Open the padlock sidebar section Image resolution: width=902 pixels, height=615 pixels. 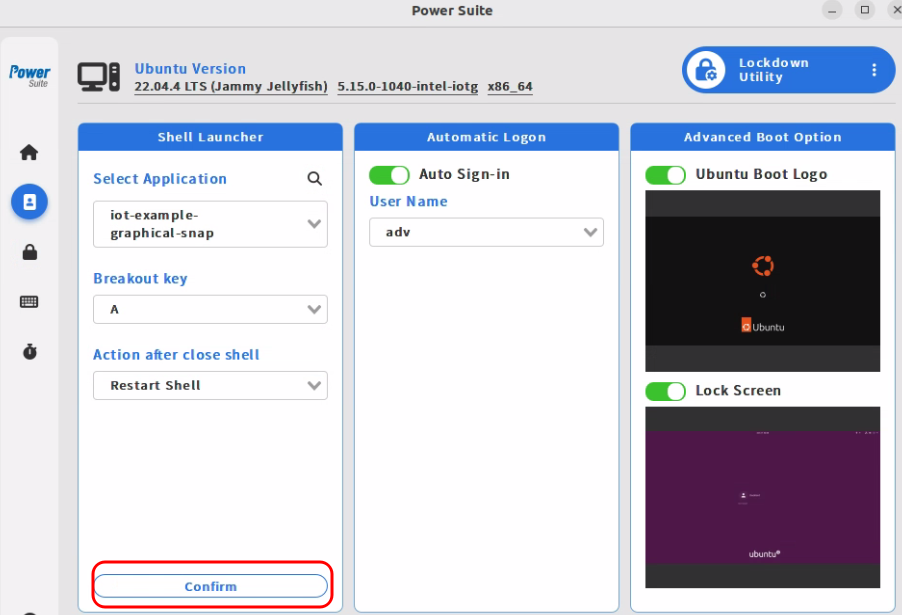29,252
